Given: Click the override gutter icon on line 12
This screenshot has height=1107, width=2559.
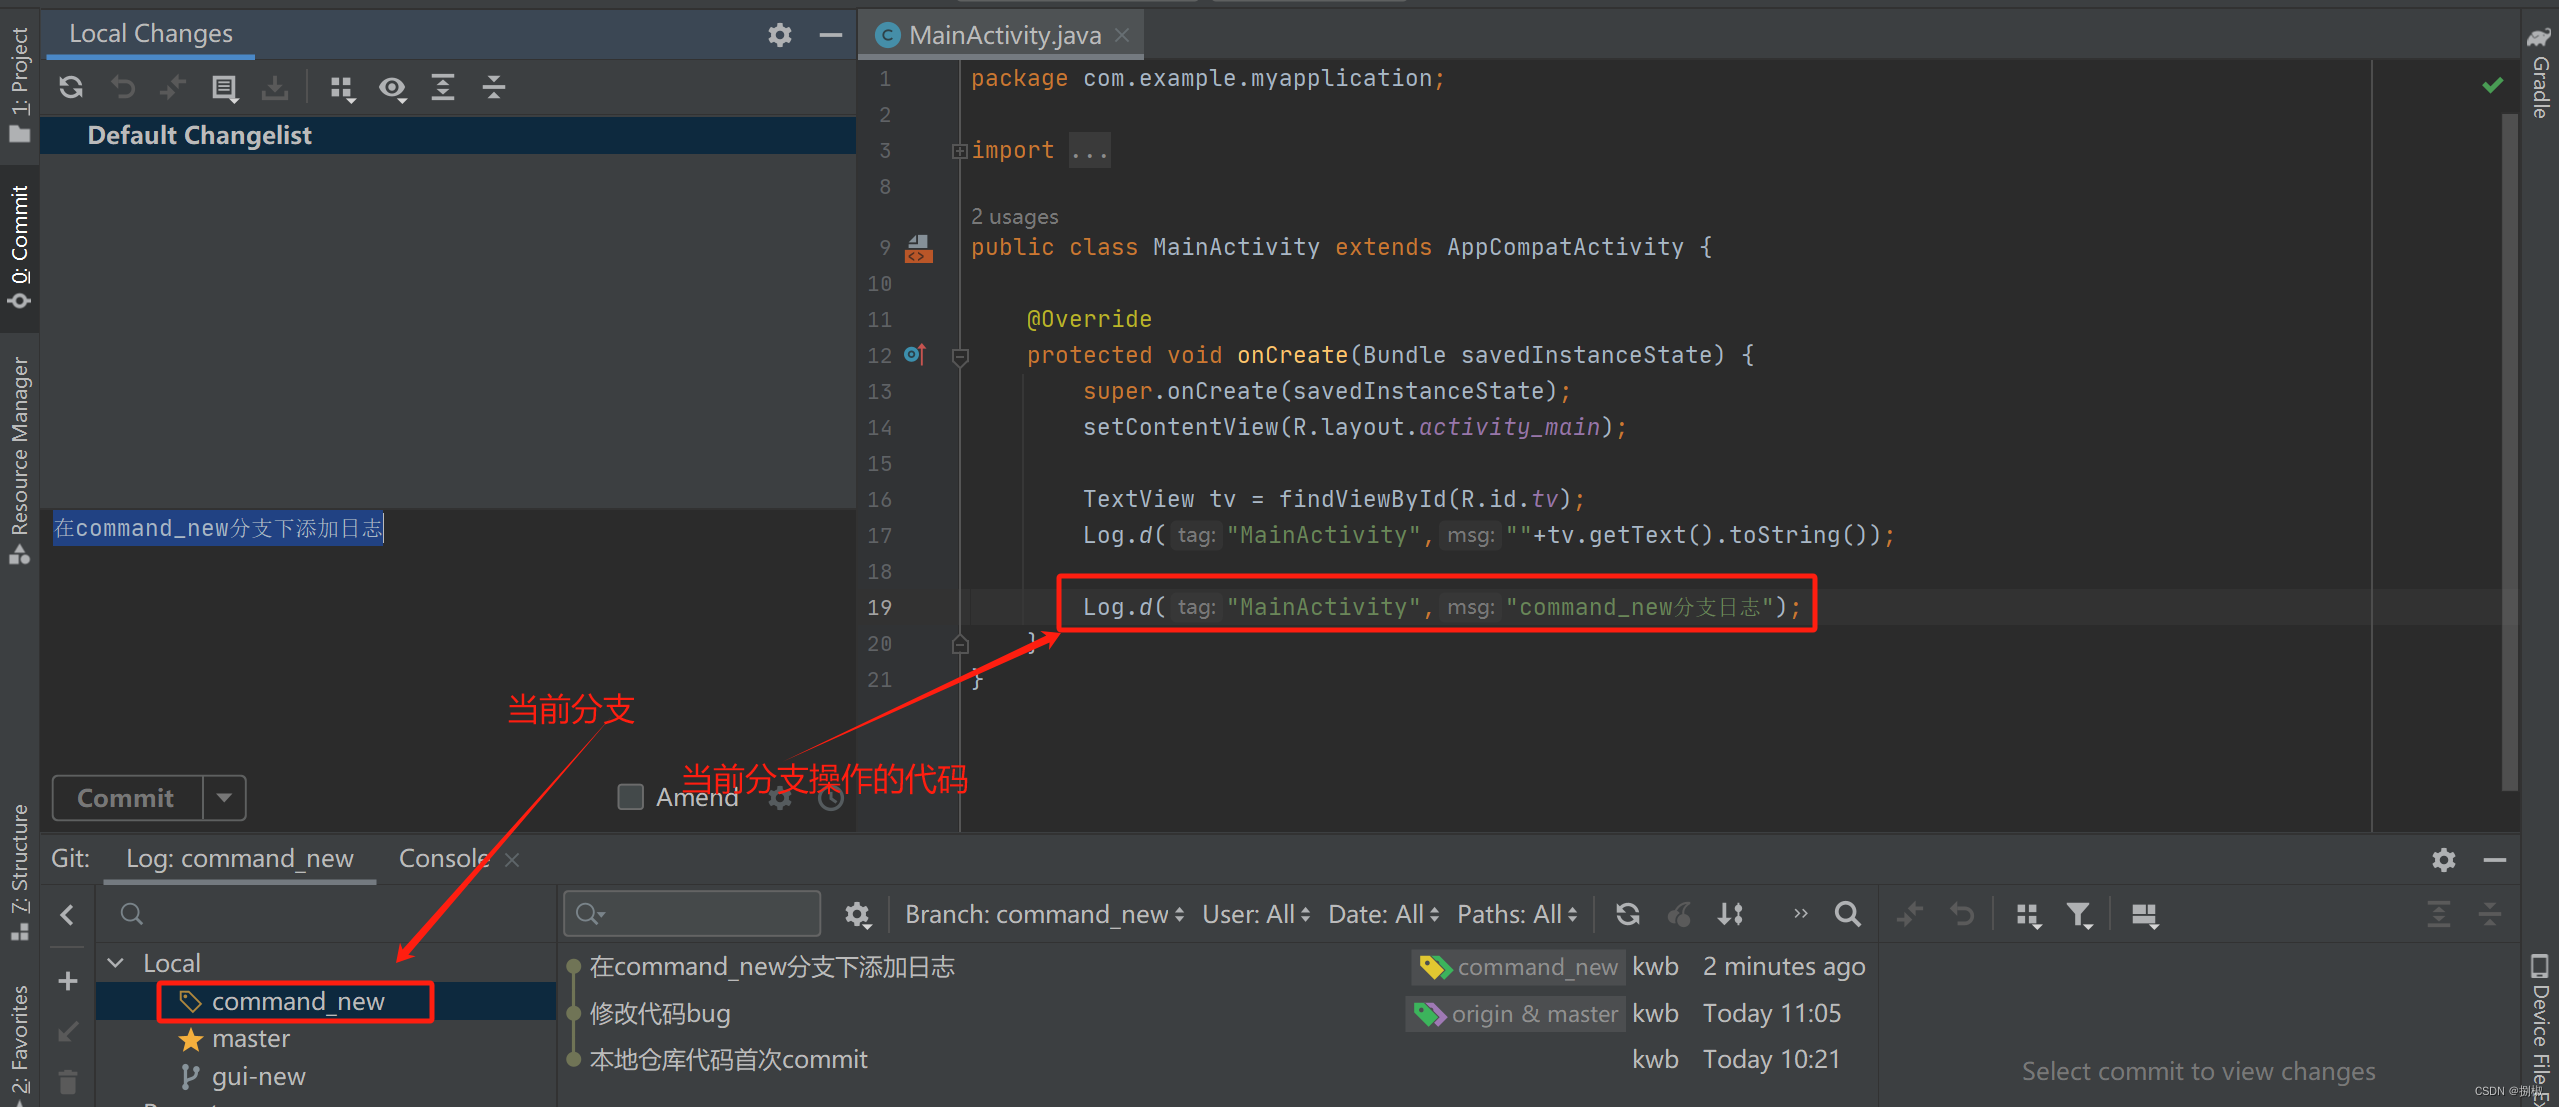Looking at the screenshot, I should point(914,354).
